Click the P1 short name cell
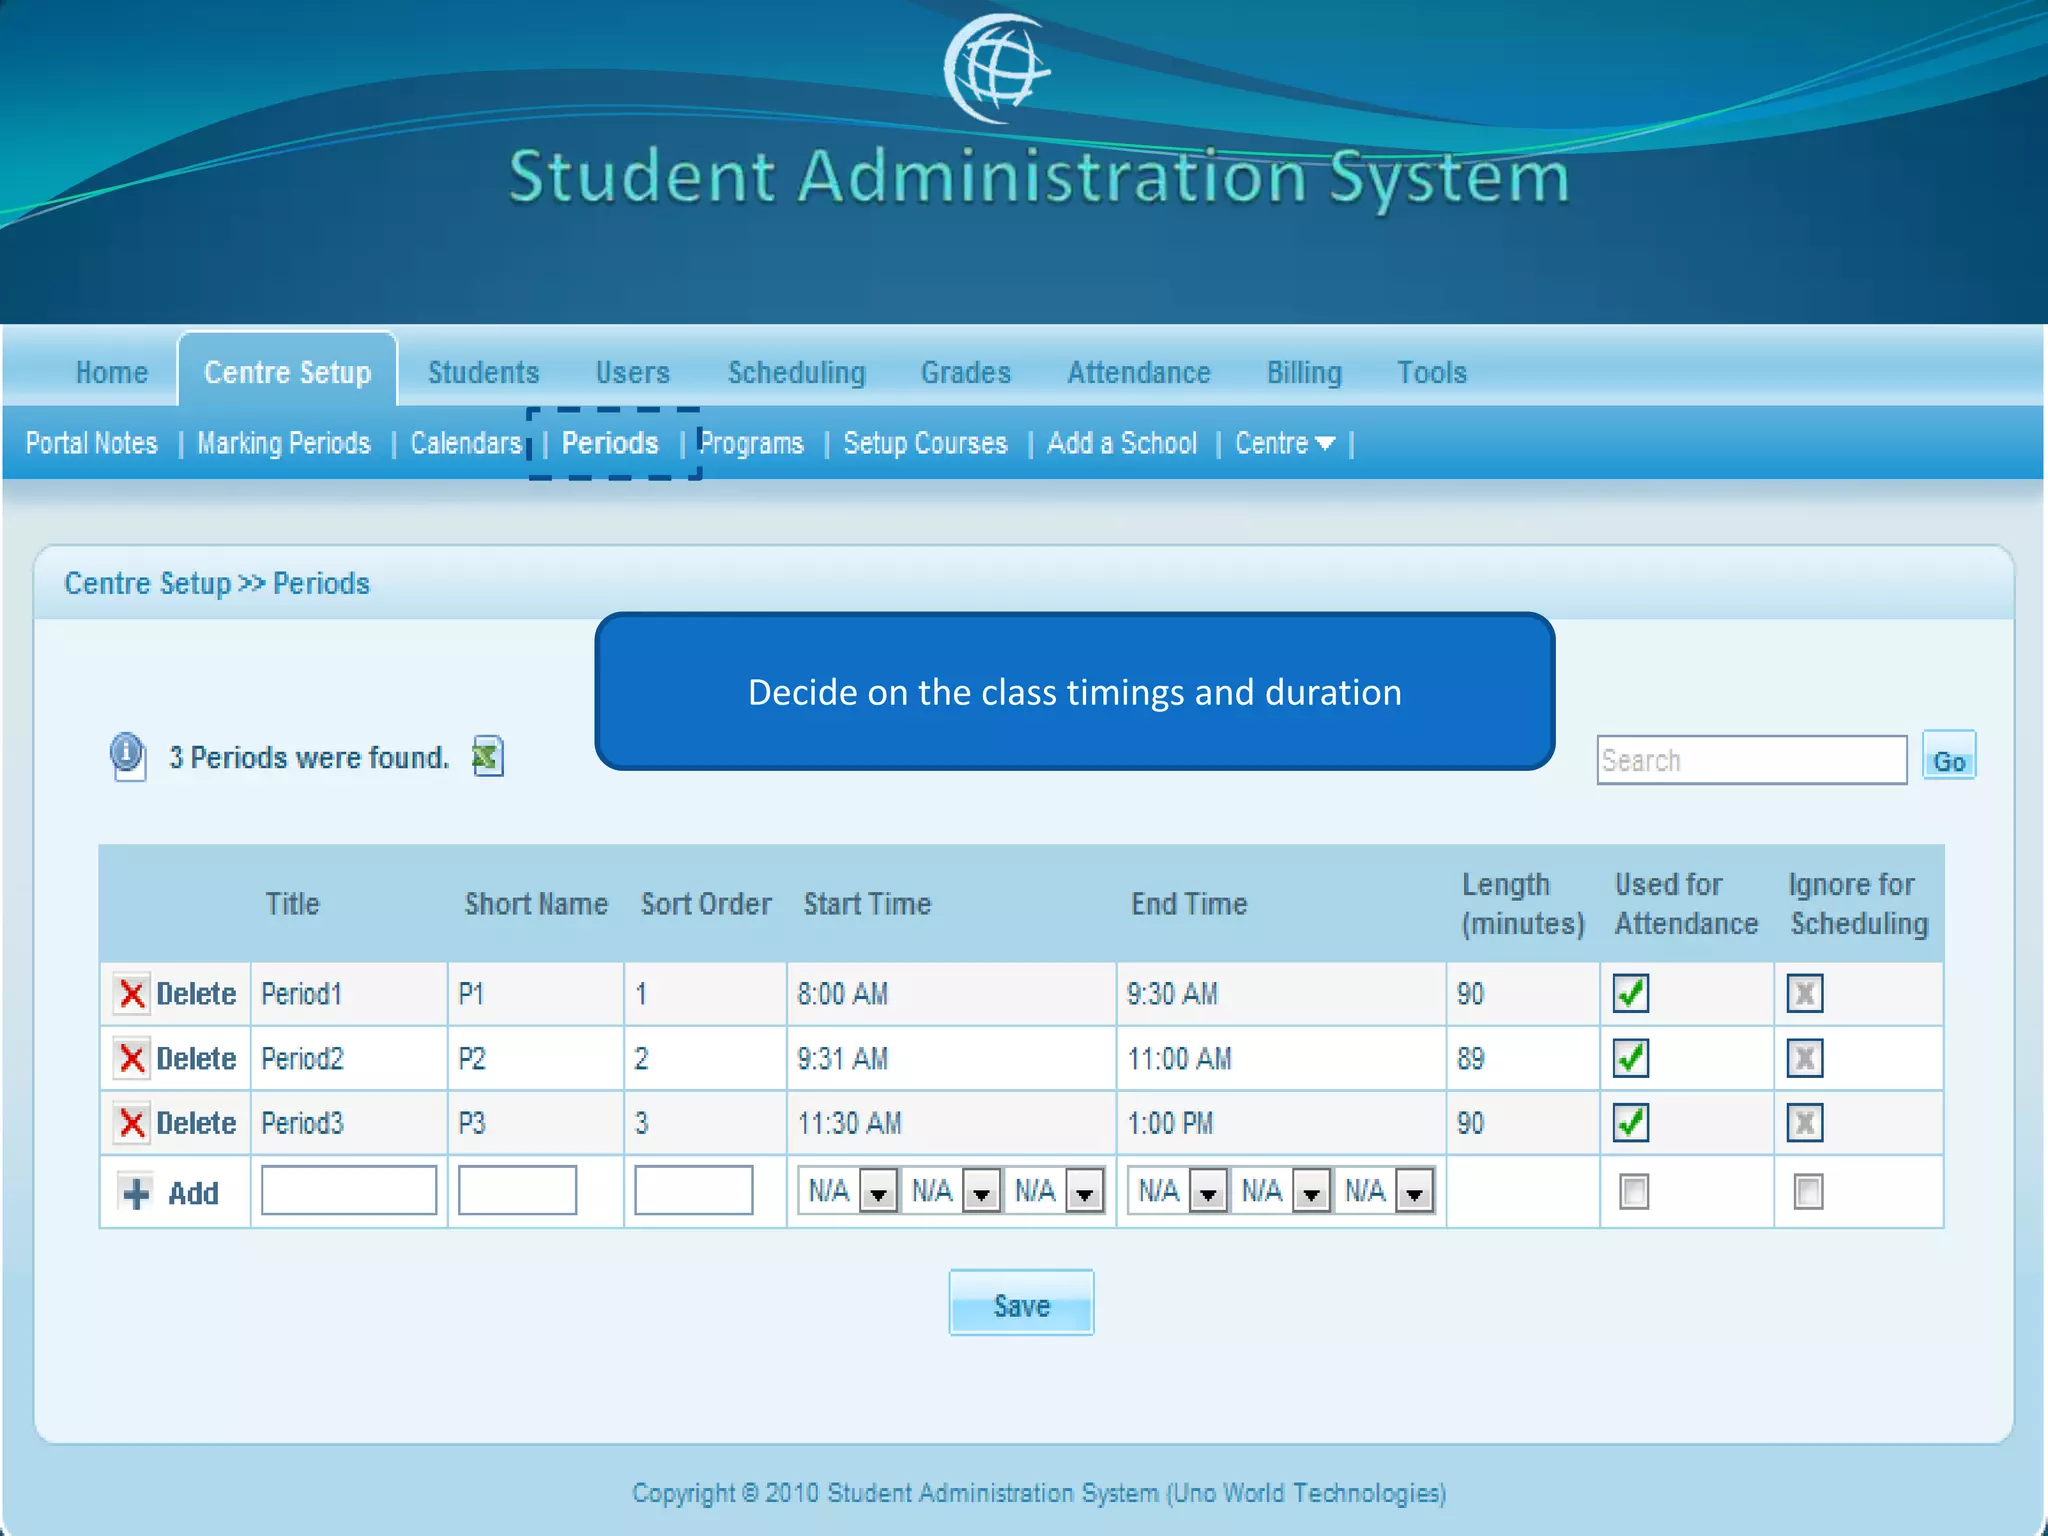Image resolution: width=2048 pixels, height=1536 pixels. (x=536, y=994)
